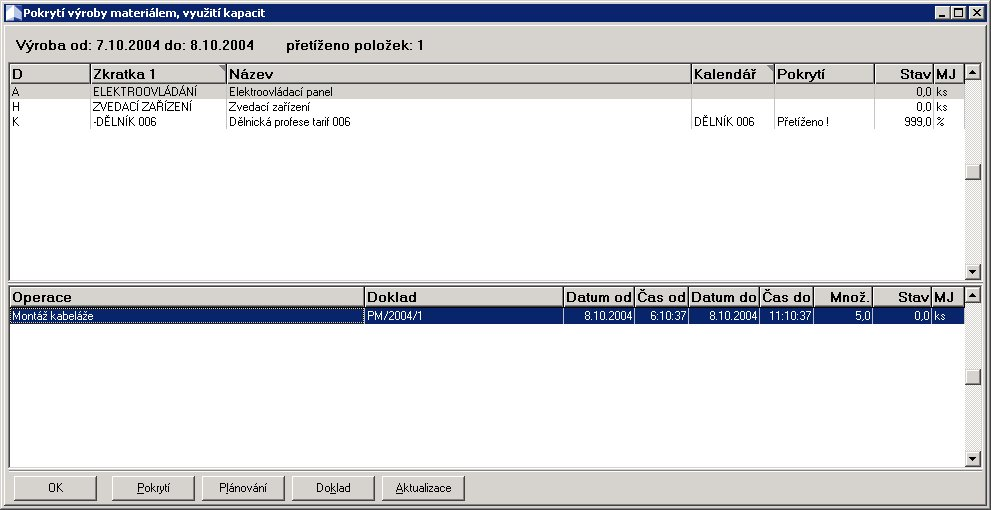Viewport: 991px width, 510px height.
Task: Click the 11:10:37 end time cell
Action: coord(787,316)
